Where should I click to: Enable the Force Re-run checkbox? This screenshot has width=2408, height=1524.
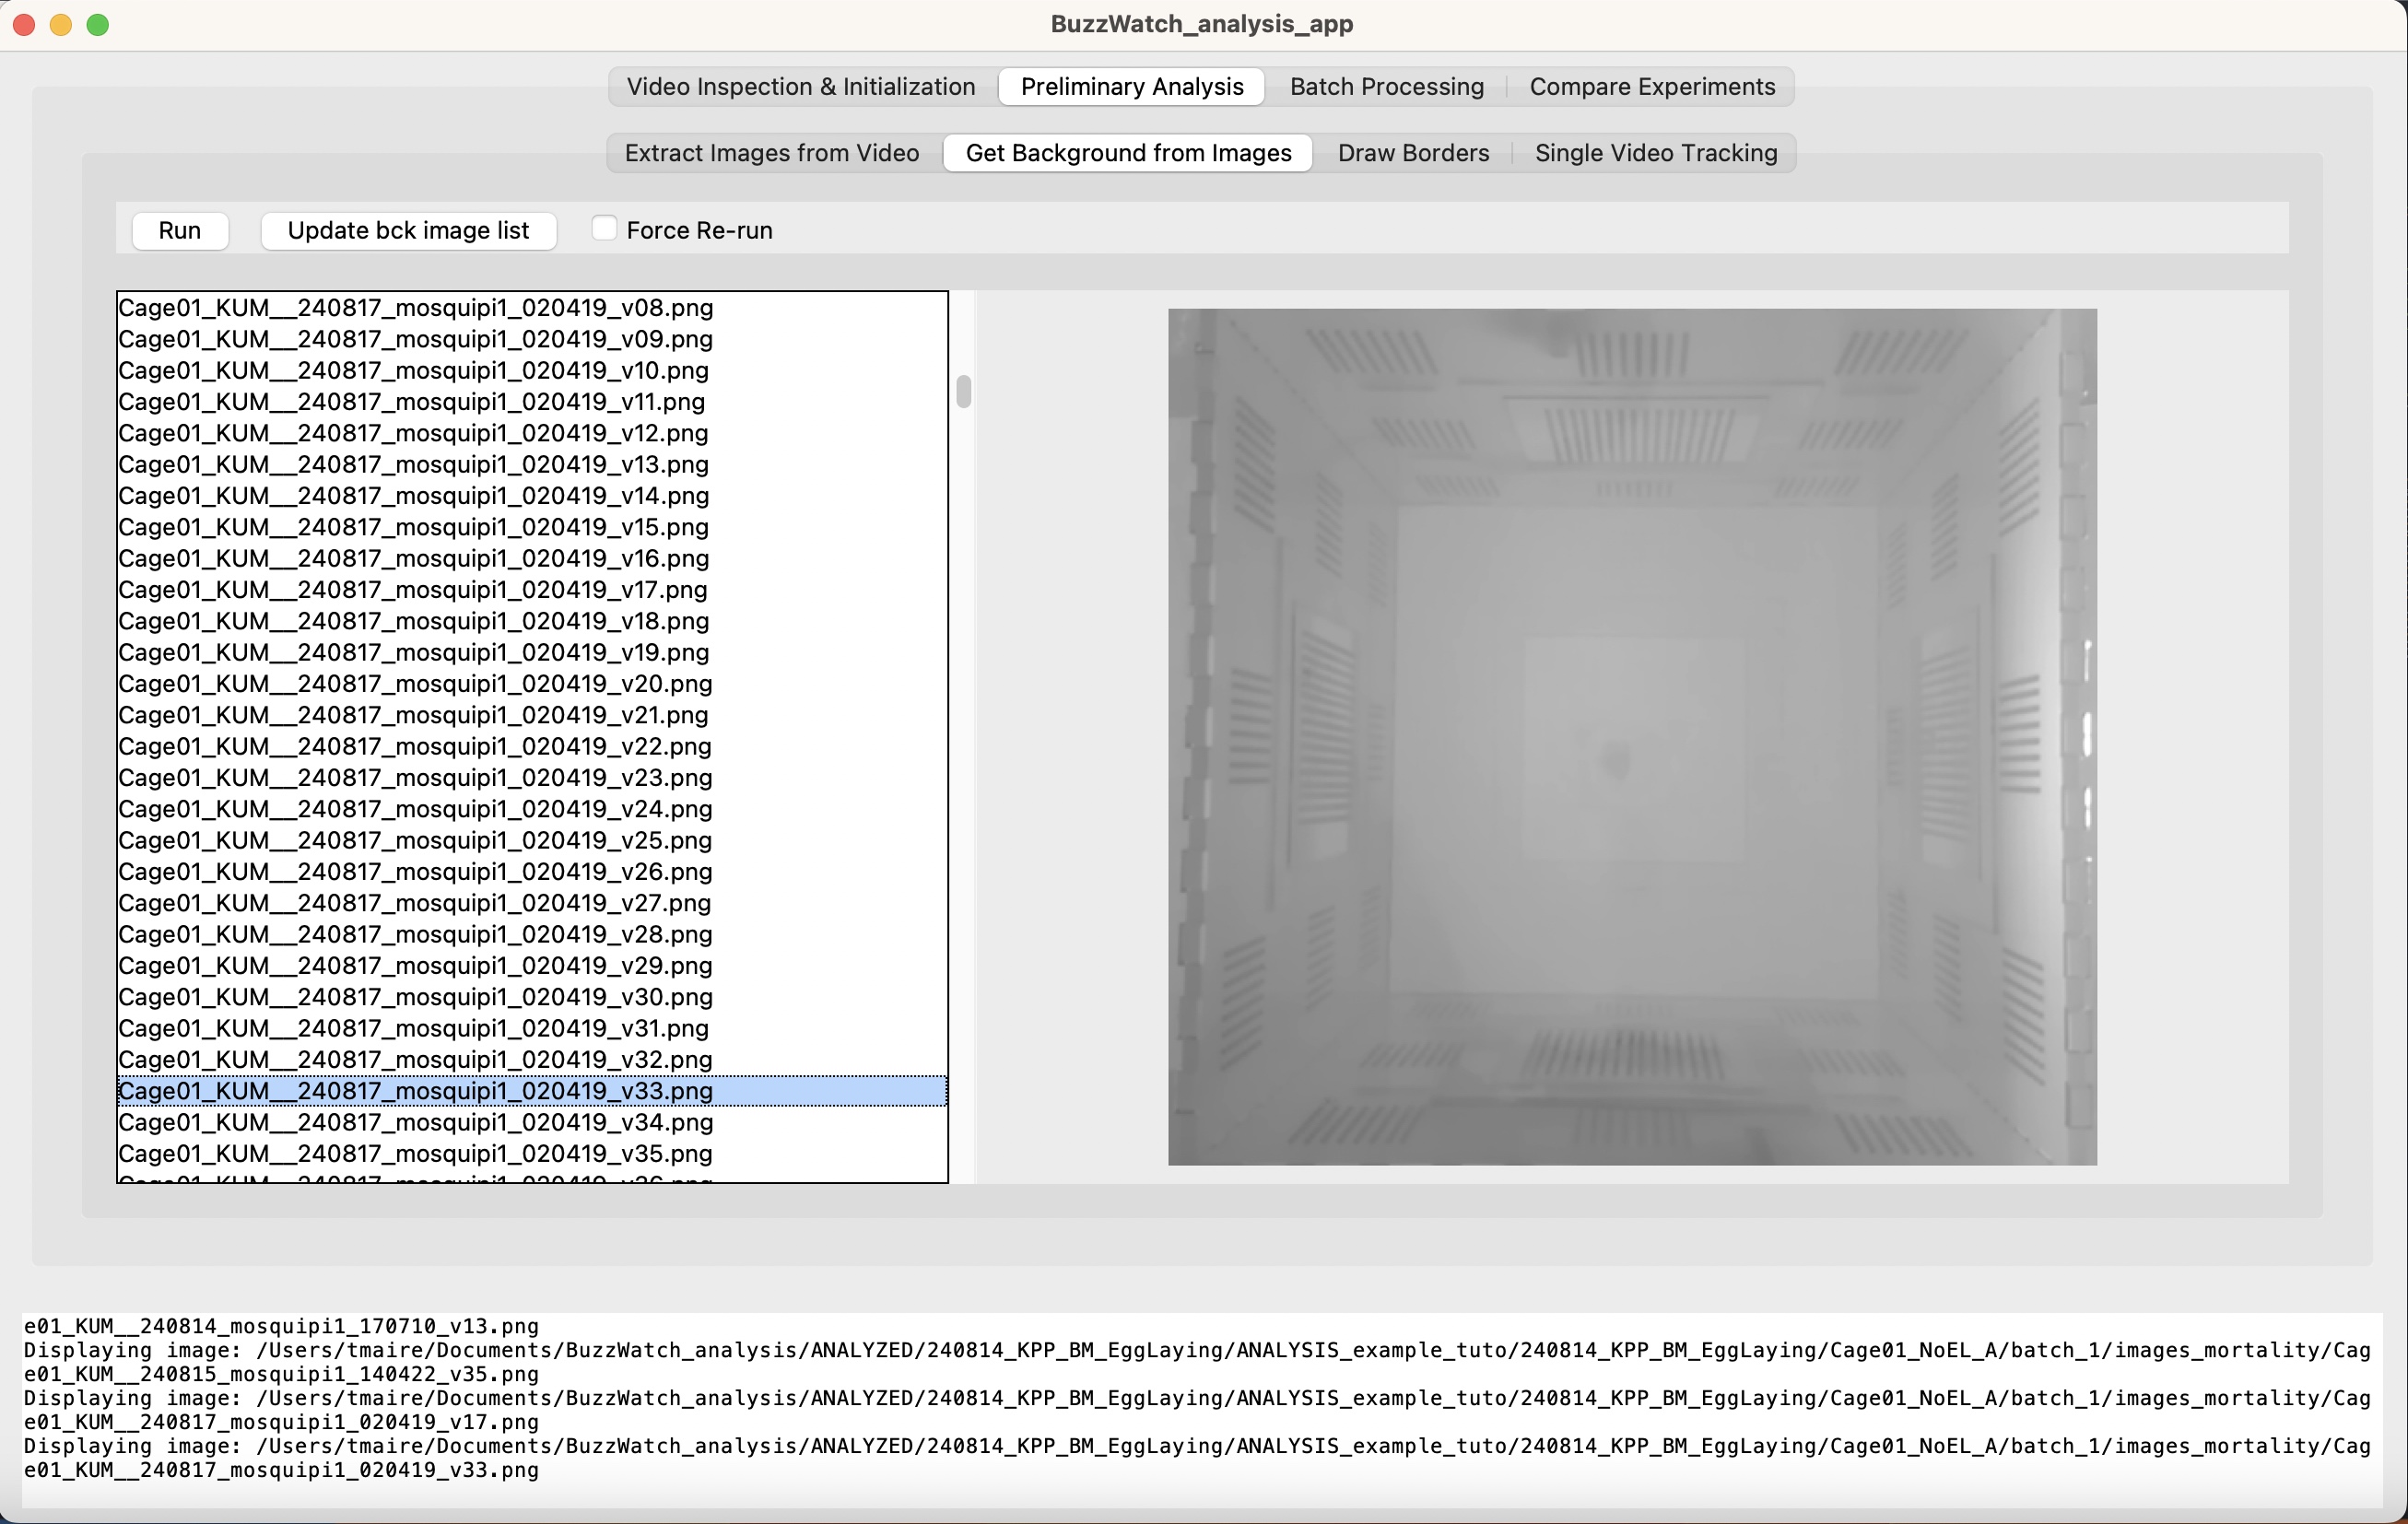pyautogui.click(x=604, y=229)
